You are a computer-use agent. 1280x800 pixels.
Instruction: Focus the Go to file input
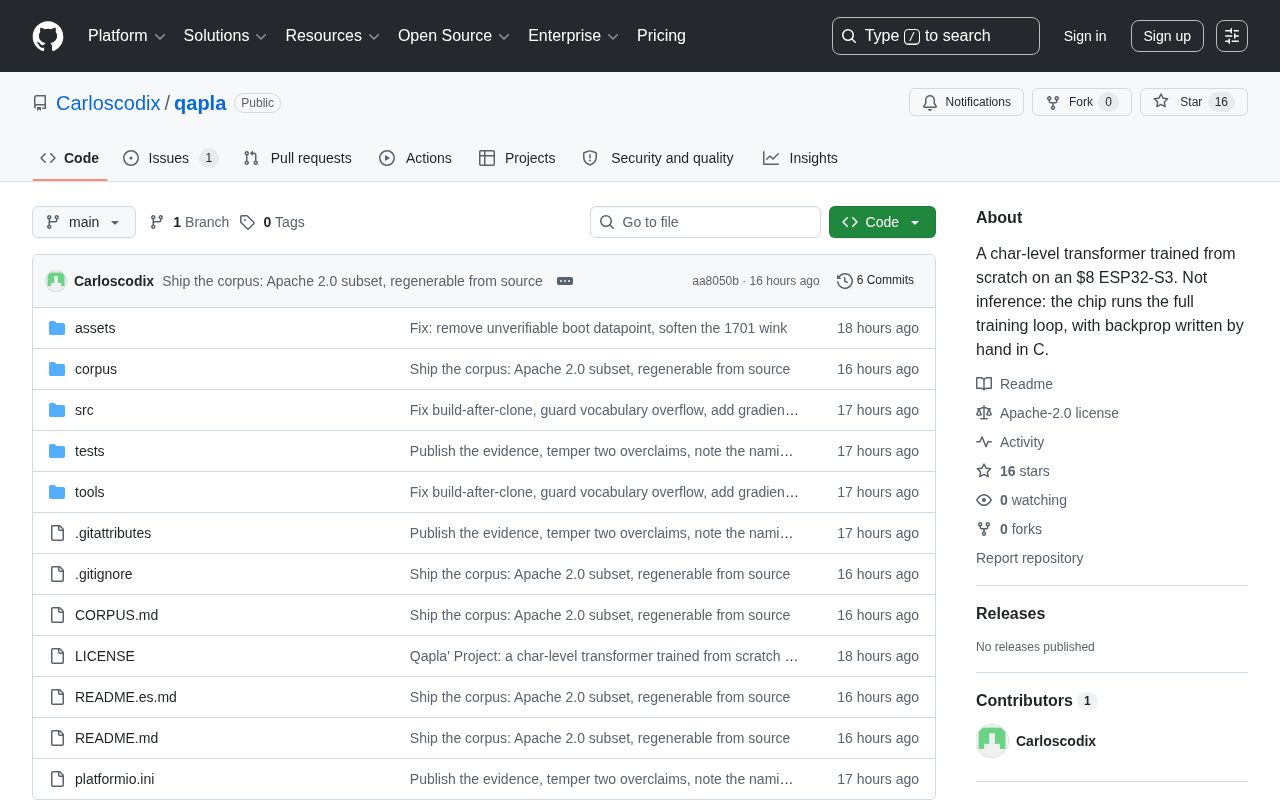click(705, 222)
